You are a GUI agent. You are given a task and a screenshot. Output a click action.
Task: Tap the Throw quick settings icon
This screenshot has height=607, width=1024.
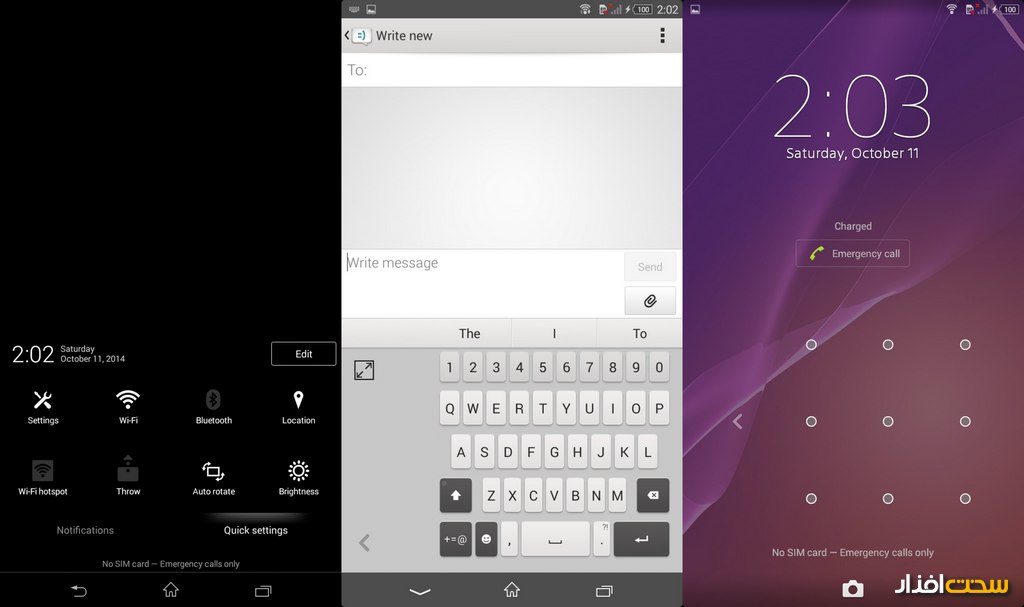click(x=128, y=475)
